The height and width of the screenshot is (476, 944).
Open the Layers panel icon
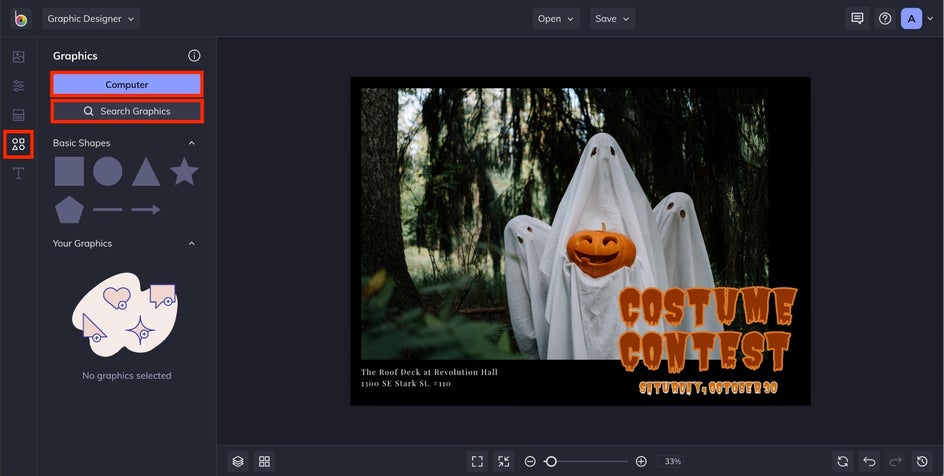pos(238,461)
